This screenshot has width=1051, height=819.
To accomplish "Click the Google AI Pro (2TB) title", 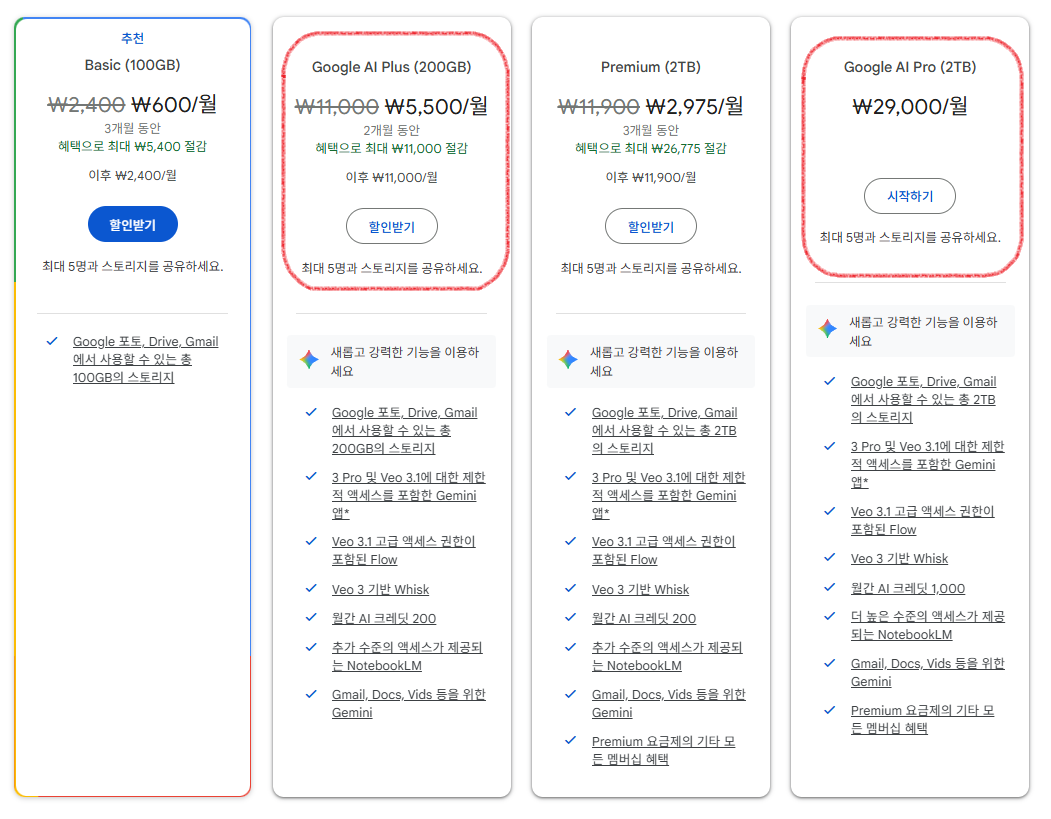I will [x=910, y=67].
